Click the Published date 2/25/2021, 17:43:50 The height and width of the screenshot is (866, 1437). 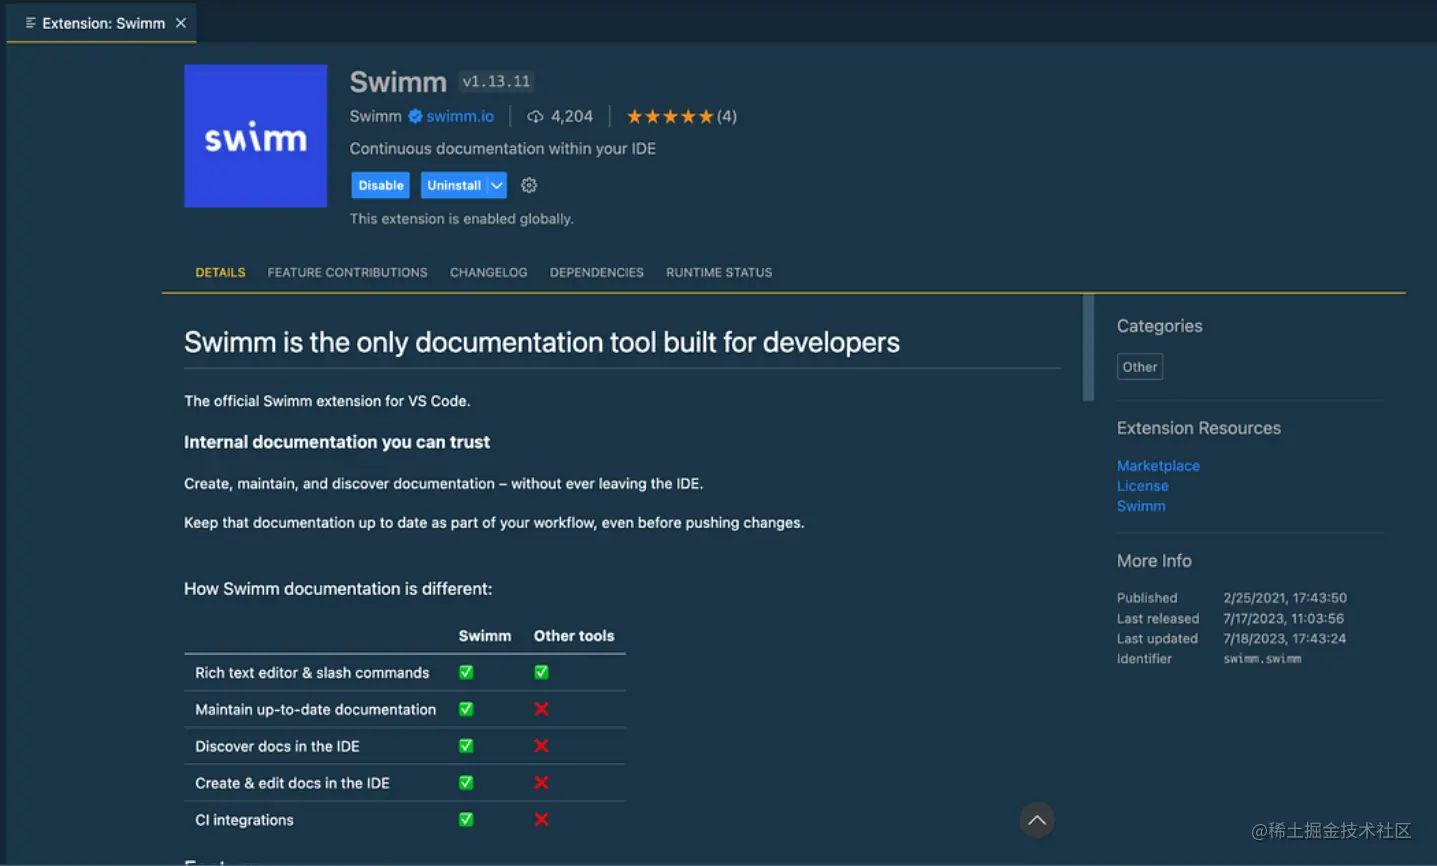(x=1285, y=598)
